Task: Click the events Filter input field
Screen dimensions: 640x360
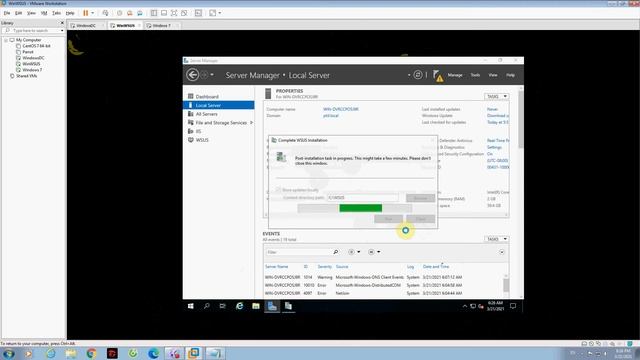Action: 299,252
